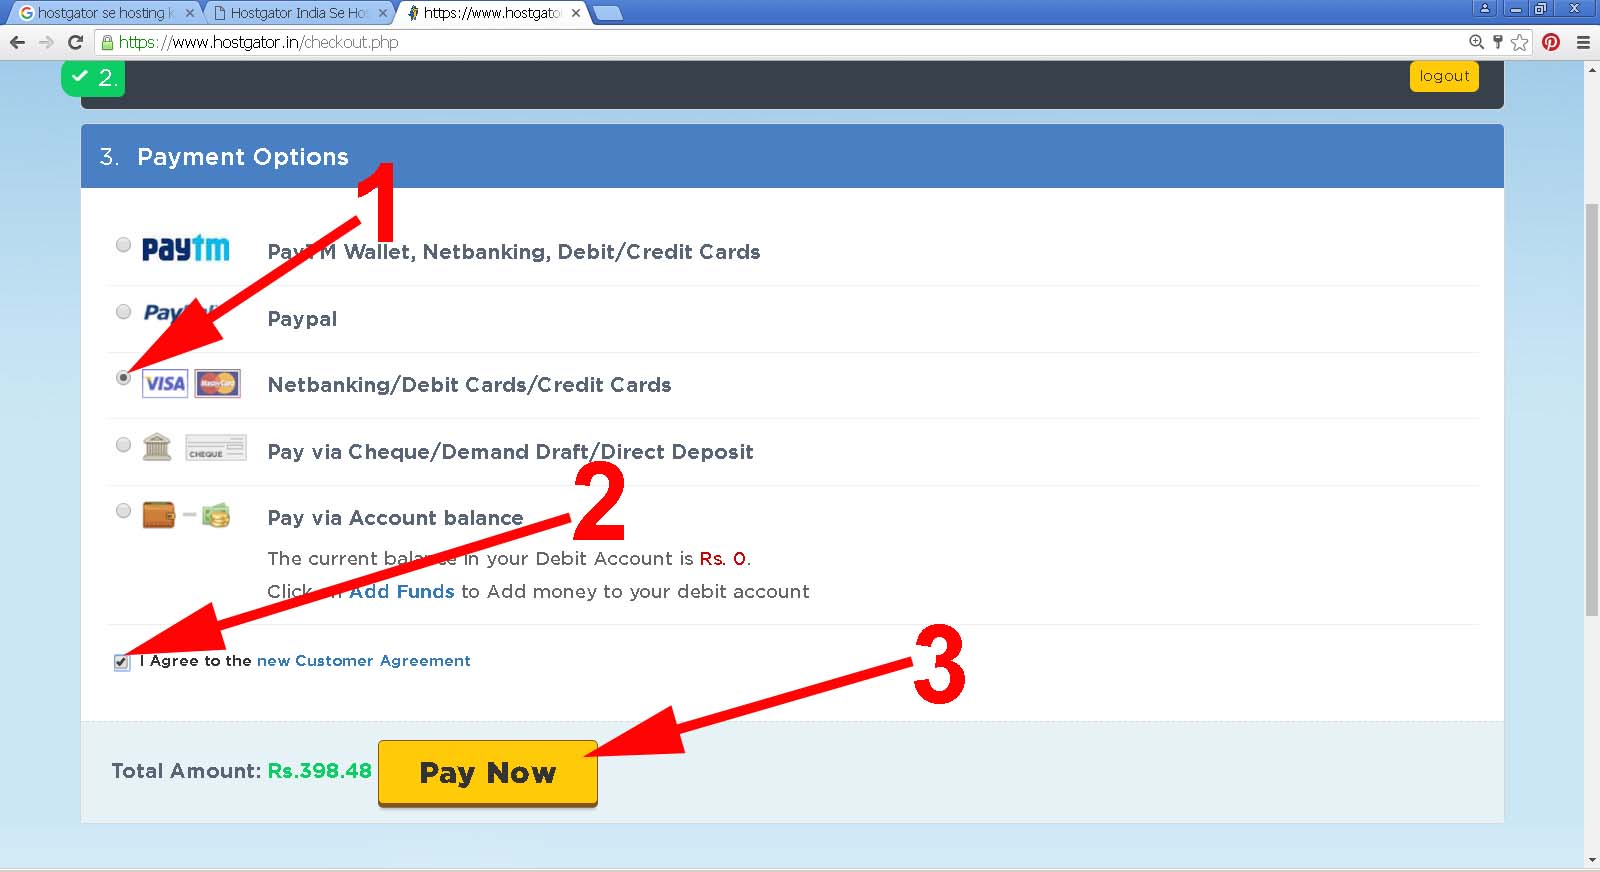Click the logout button
Screen dimensions: 1600x872
tap(1444, 76)
